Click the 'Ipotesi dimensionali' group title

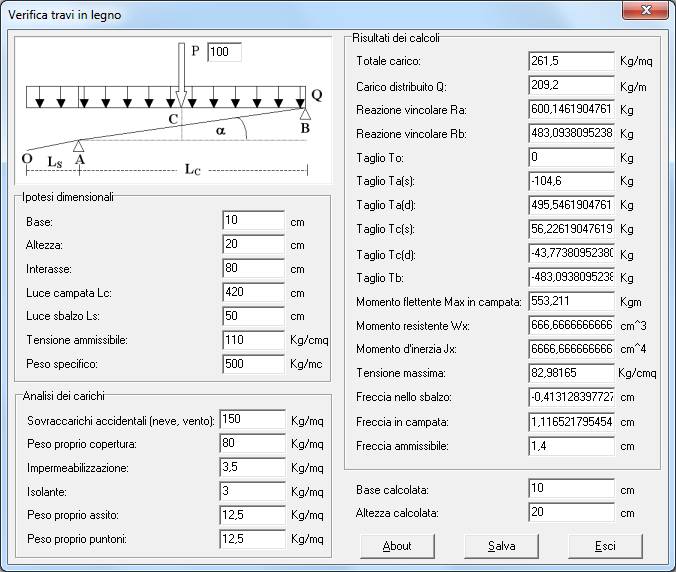[68, 197]
